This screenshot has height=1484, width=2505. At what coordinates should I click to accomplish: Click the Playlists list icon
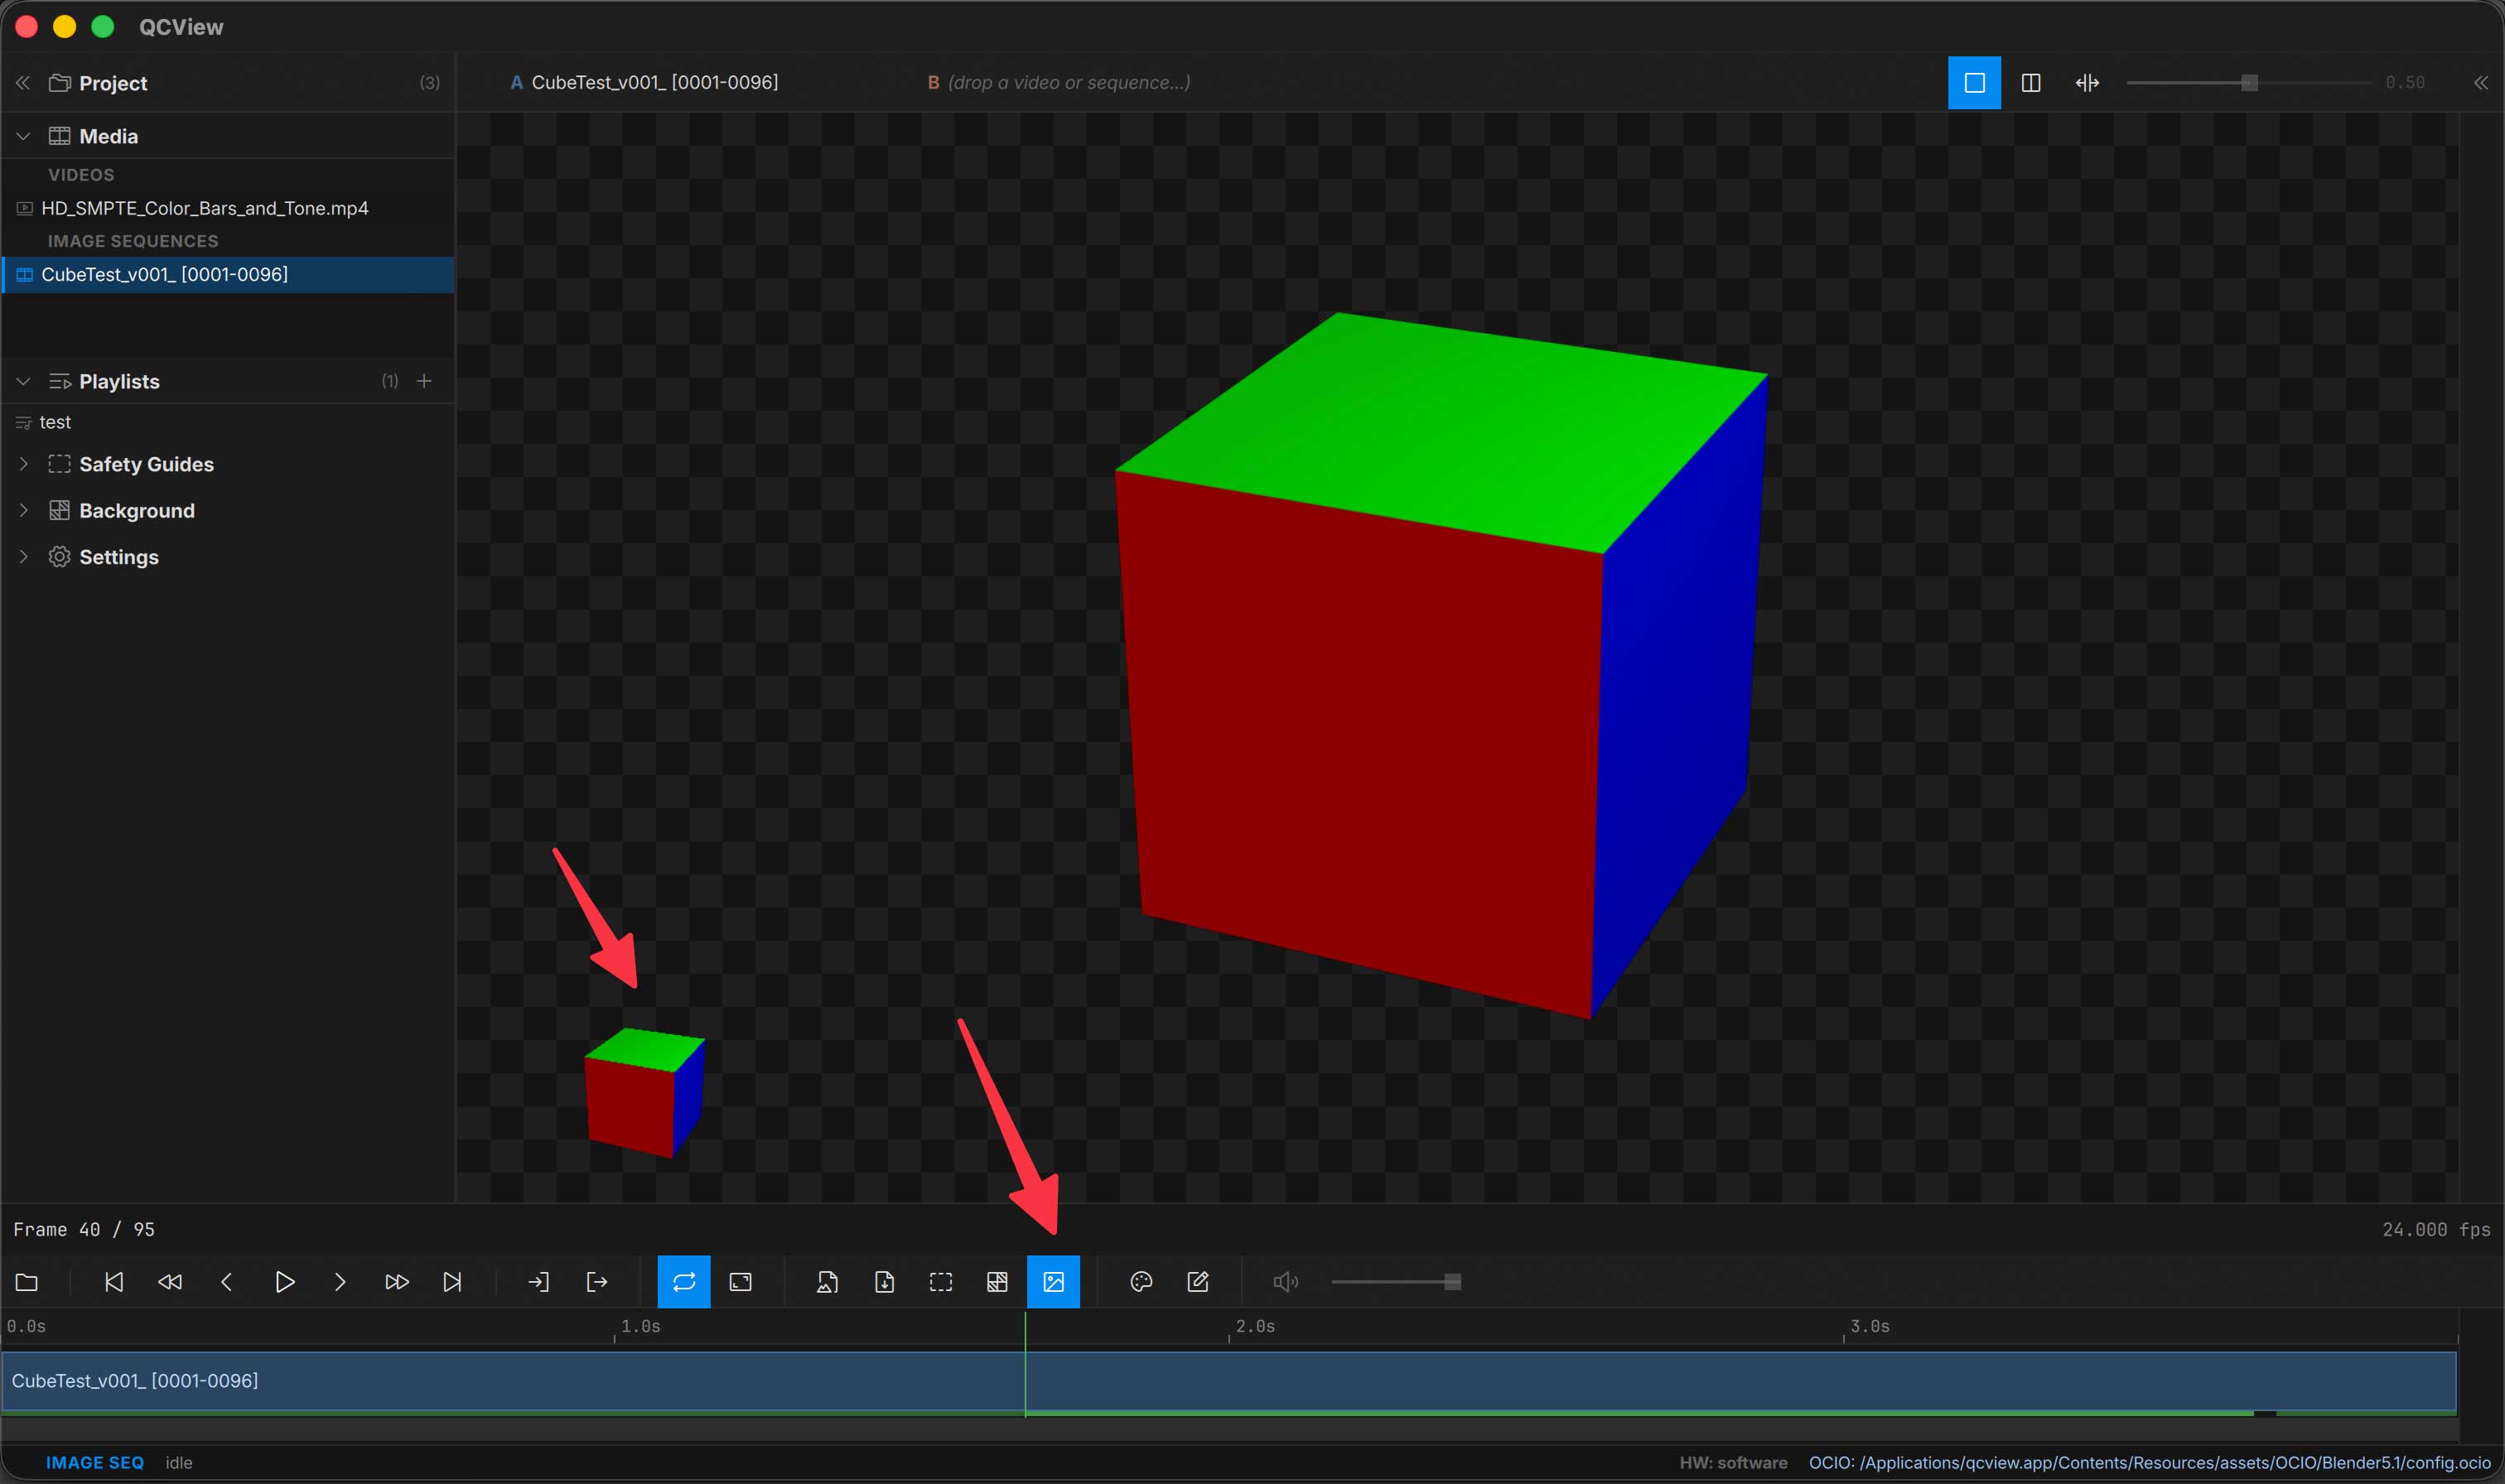coord(60,381)
